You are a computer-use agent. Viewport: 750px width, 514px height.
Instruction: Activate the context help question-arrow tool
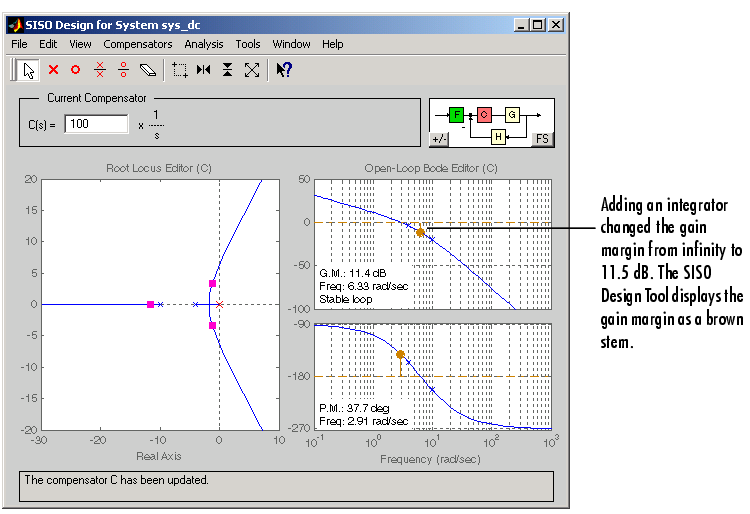(284, 70)
